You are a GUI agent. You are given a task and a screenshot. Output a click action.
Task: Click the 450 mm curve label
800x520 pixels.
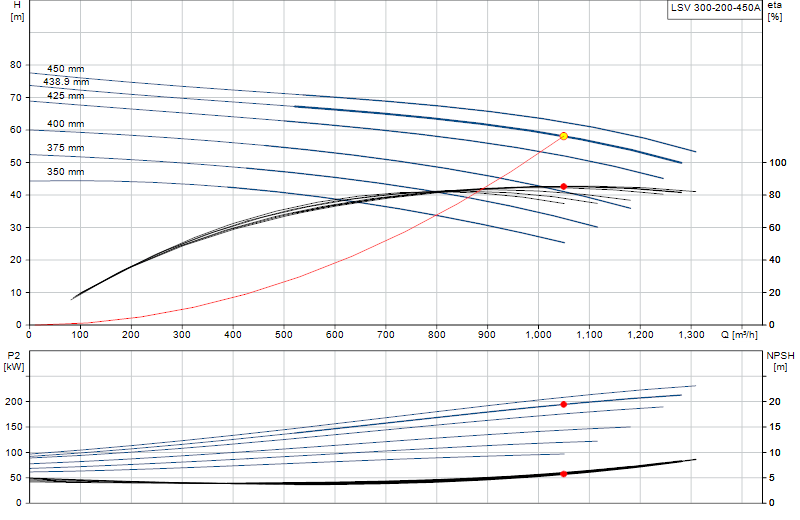click(x=66, y=69)
